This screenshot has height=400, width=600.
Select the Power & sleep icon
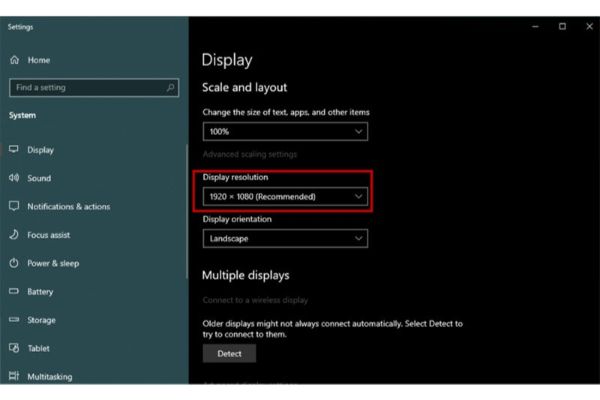[x=14, y=263]
